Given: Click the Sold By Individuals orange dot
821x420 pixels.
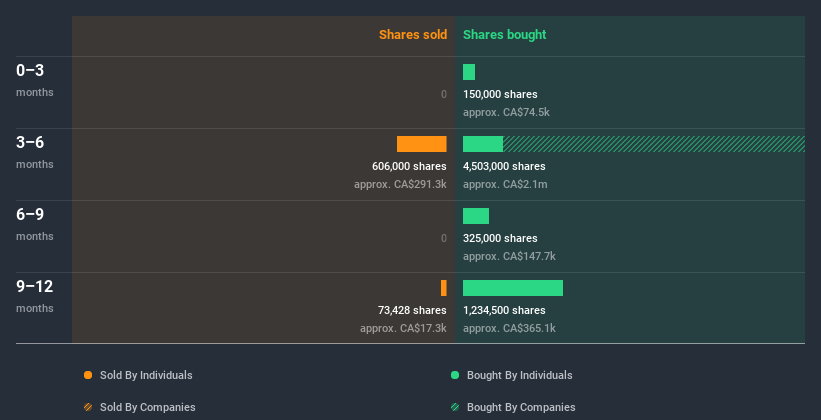Looking at the screenshot, I should [x=88, y=375].
